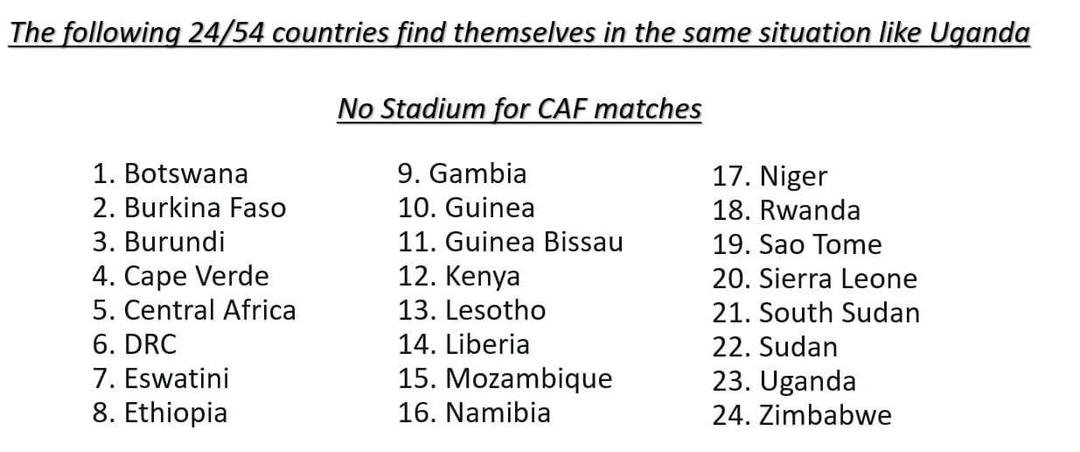Click the DRC entry
Image resolution: width=1080 pixels, height=452 pixels.
click(135, 345)
